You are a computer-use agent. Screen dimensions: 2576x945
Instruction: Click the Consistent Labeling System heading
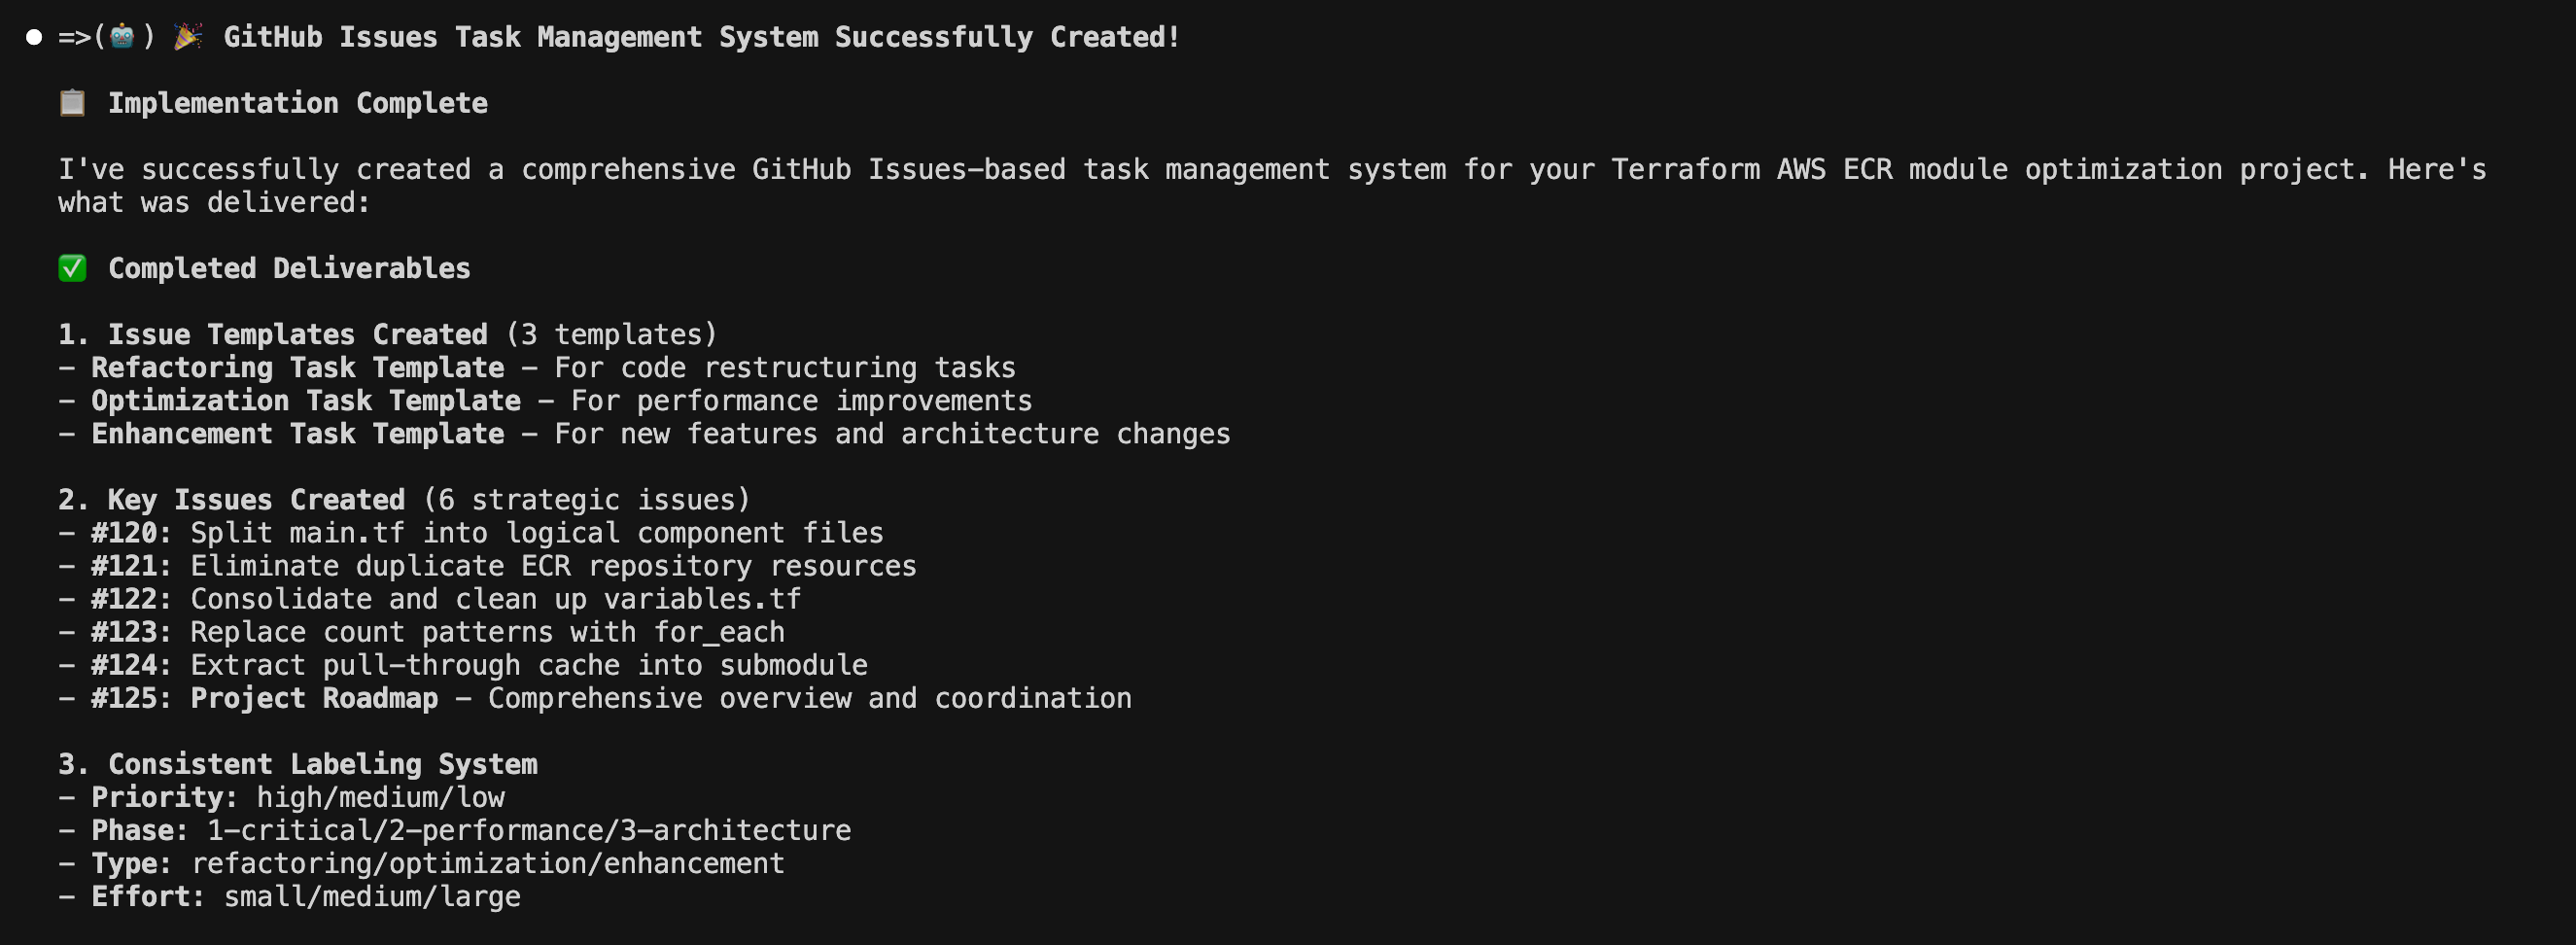pyautogui.click(x=298, y=764)
